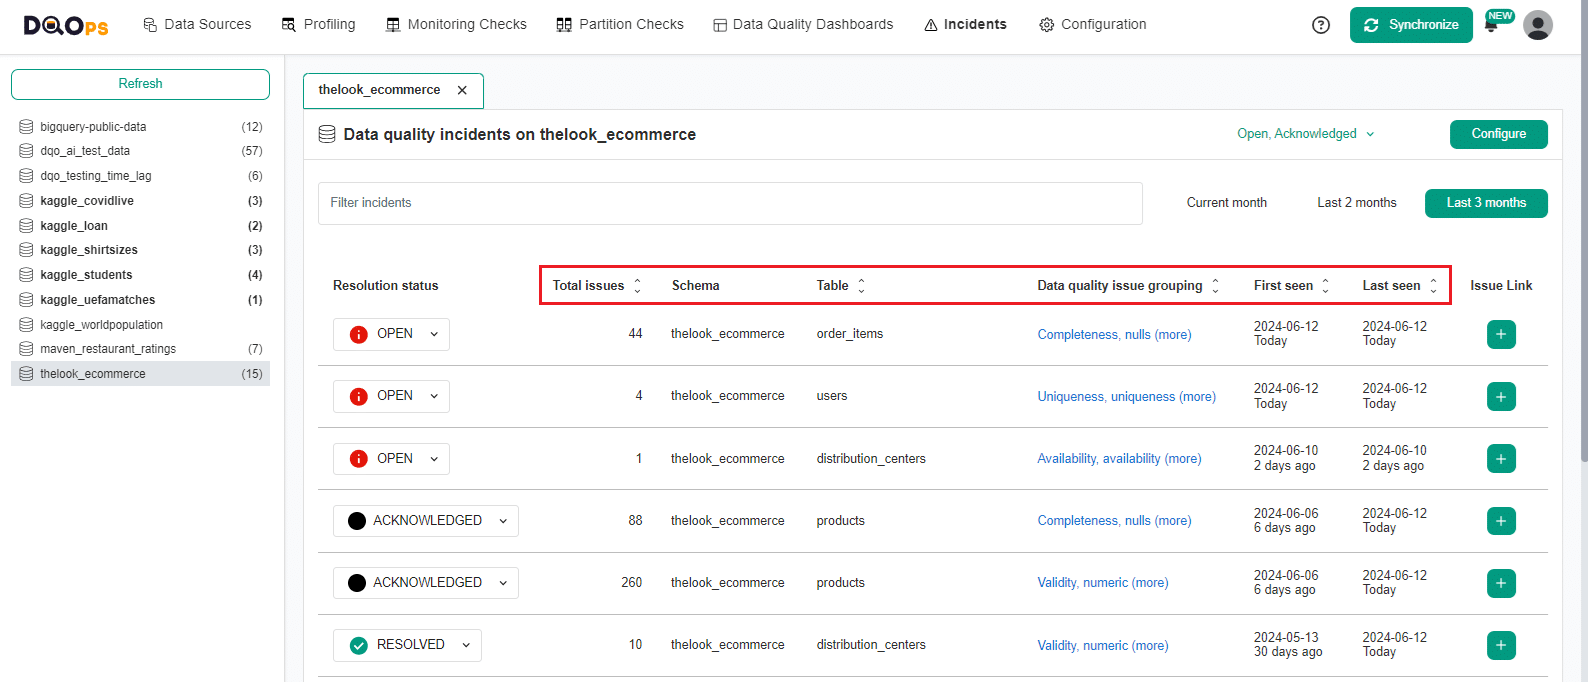The image size is (1588, 682).
Task: Click database icon beside kaggle_worldpopulation
Action: pyautogui.click(x=26, y=325)
